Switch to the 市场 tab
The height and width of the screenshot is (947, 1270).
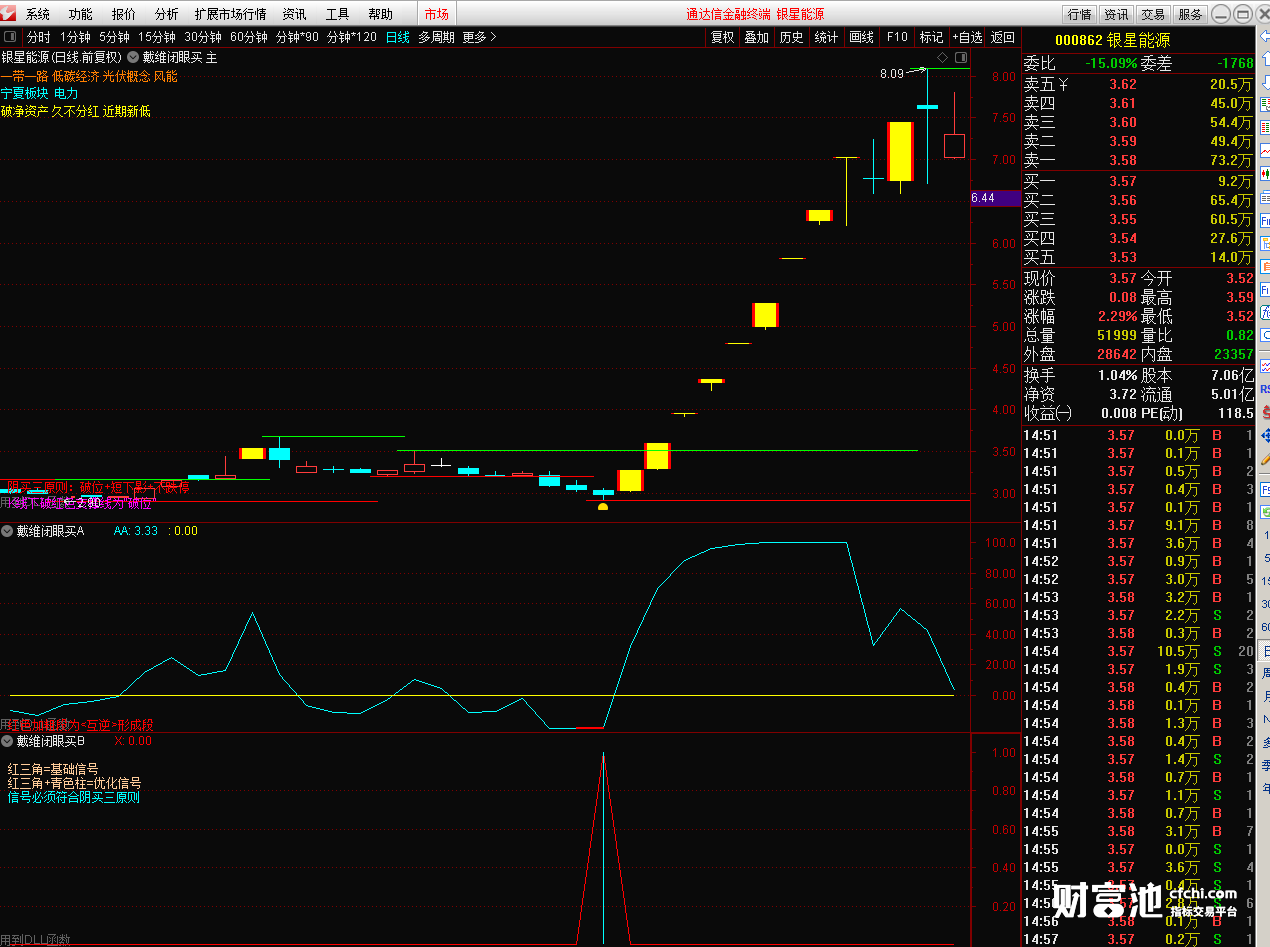point(437,14)
